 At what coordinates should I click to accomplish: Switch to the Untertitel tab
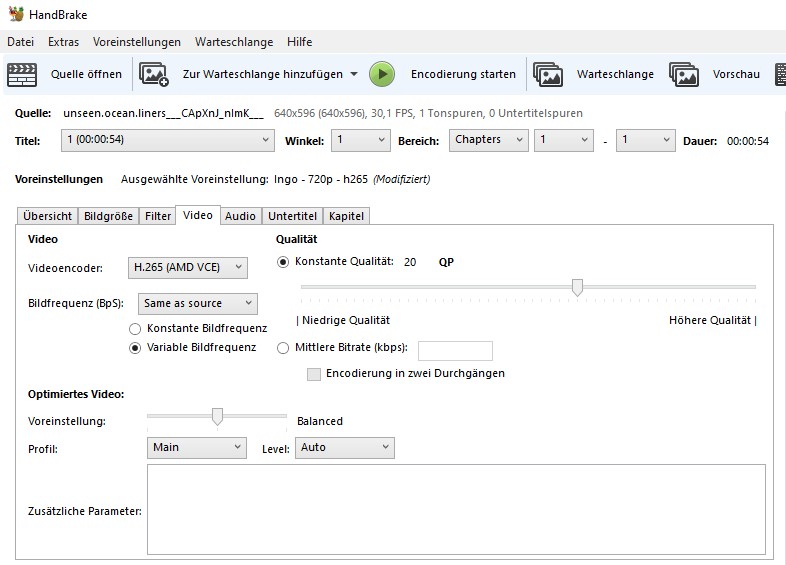click(292, 216)
